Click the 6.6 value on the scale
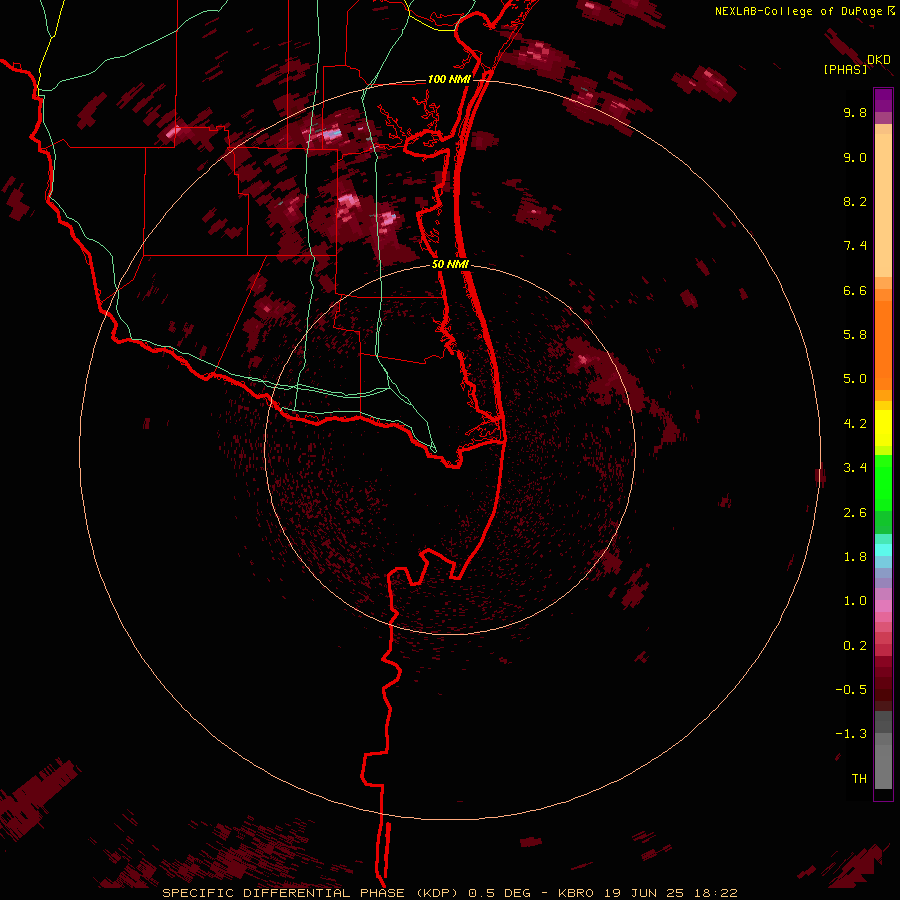This screenshot has height=900, width=900. click(x=855, y=290)
